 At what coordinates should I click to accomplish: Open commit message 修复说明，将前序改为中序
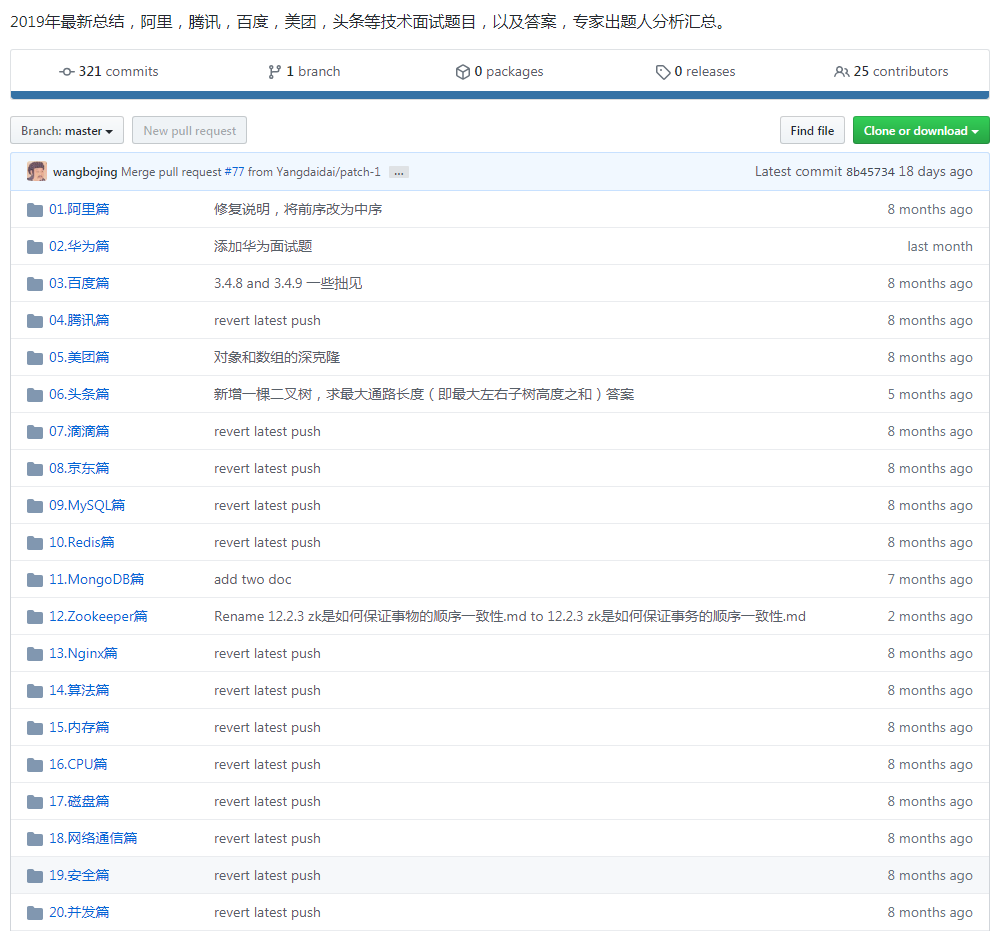click(298, 210)
